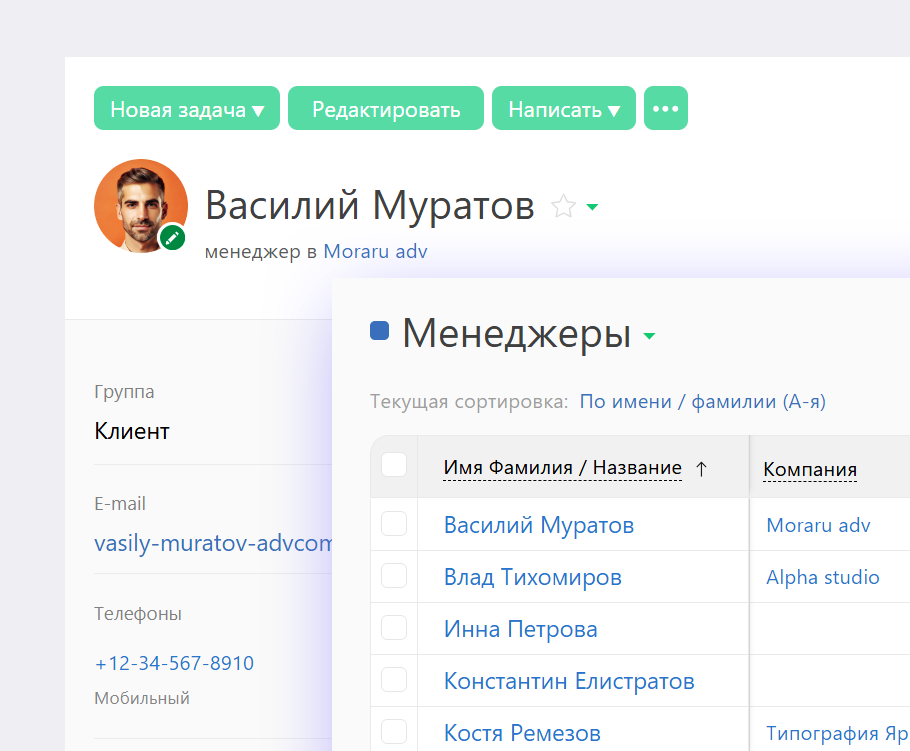Image resolution: width=910 pixels, height=751 pixels.
Task: Open Константин Елистратов contact
Action: click(569, 681)
